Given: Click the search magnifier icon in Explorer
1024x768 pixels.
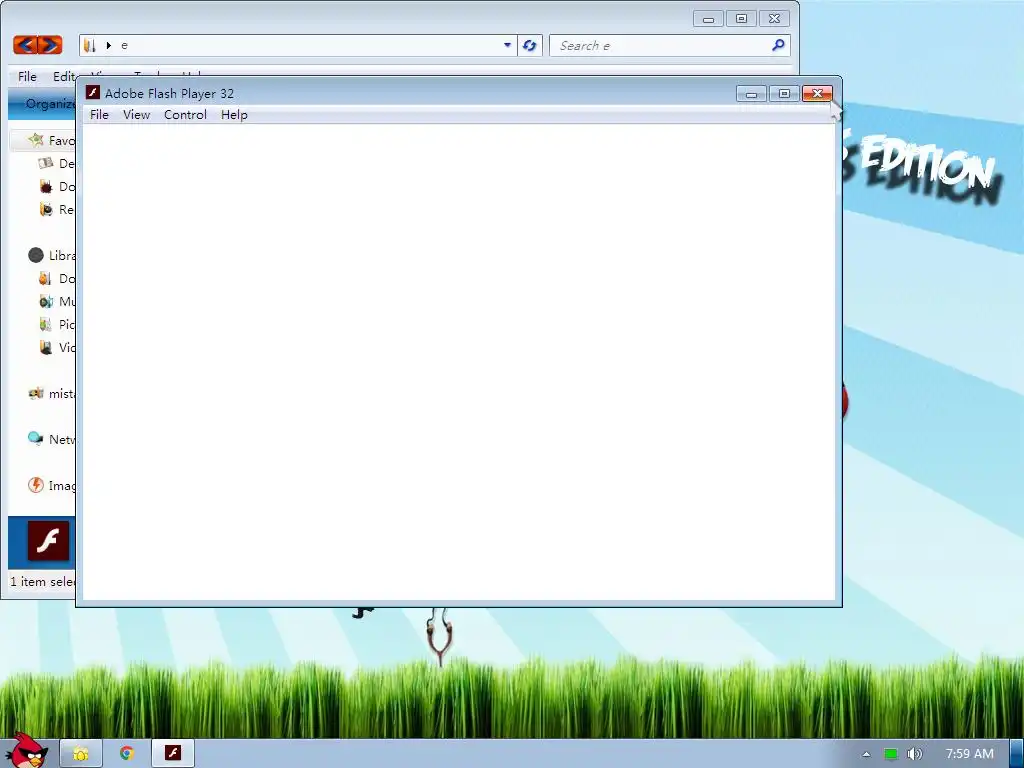Looking at the screenshot, I should click(x=778, y=45).
